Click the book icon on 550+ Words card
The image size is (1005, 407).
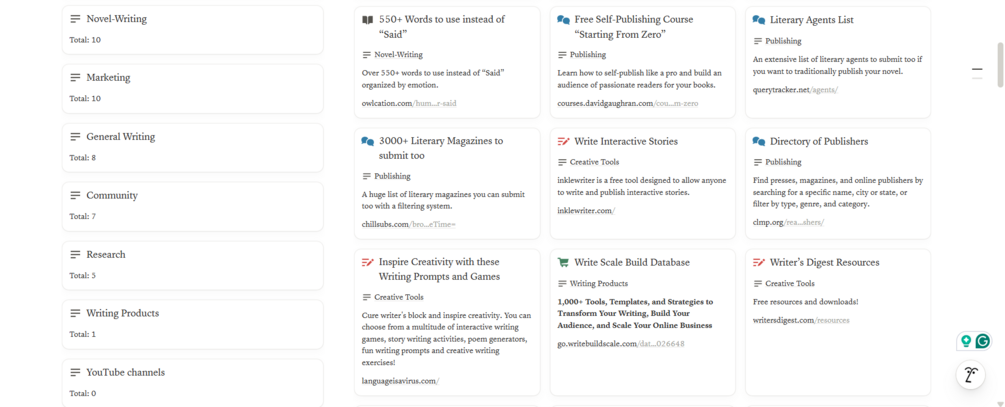click(x=367, y=20)
